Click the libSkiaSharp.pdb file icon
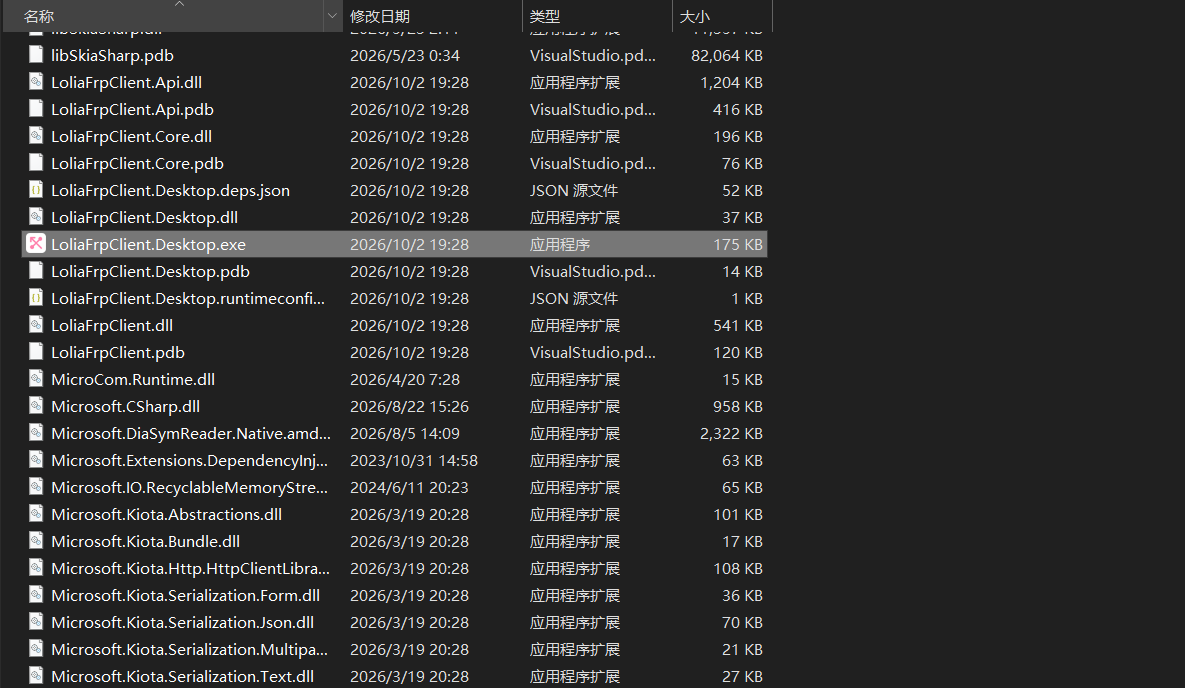Image resolution: width=1185 pixels, height=688 pixels. click(36, 54)
